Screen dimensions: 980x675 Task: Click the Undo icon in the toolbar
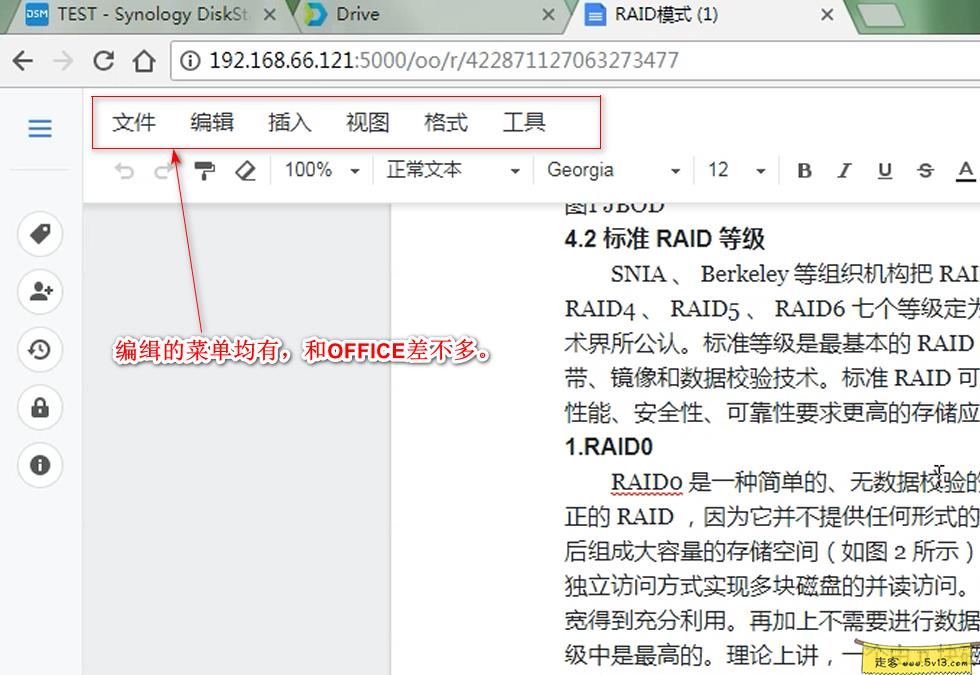[x=124, y=170]
